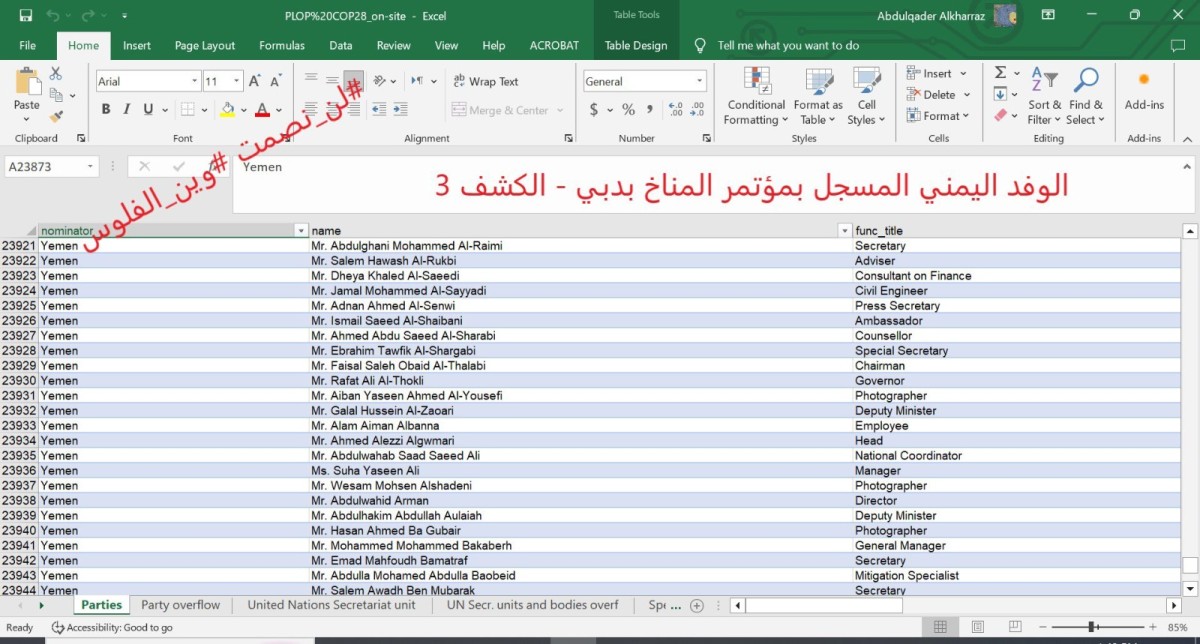This screenshot has height=644, width=1200.
Task: Click the Undo arrow in Quick Access
Action: click(x=53, y=15)
